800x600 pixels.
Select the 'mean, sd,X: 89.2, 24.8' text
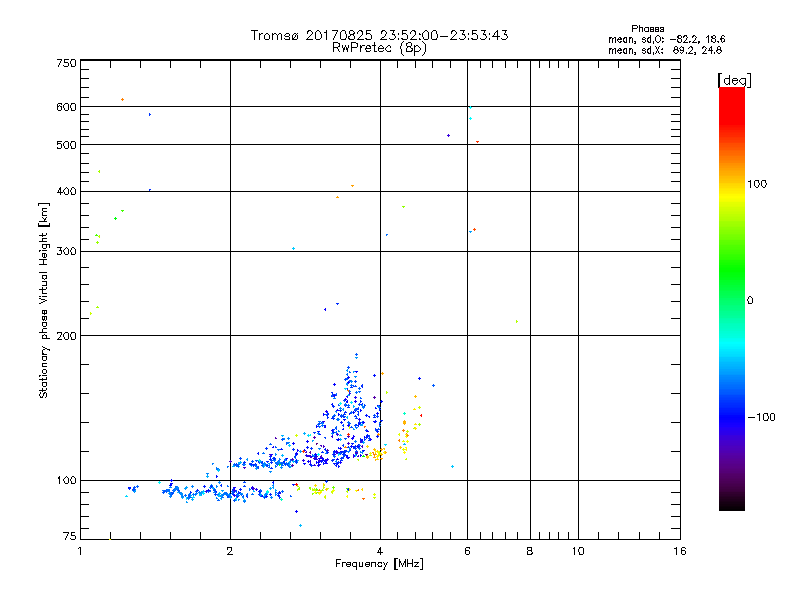pyautogui.click(x=665, y=51)
